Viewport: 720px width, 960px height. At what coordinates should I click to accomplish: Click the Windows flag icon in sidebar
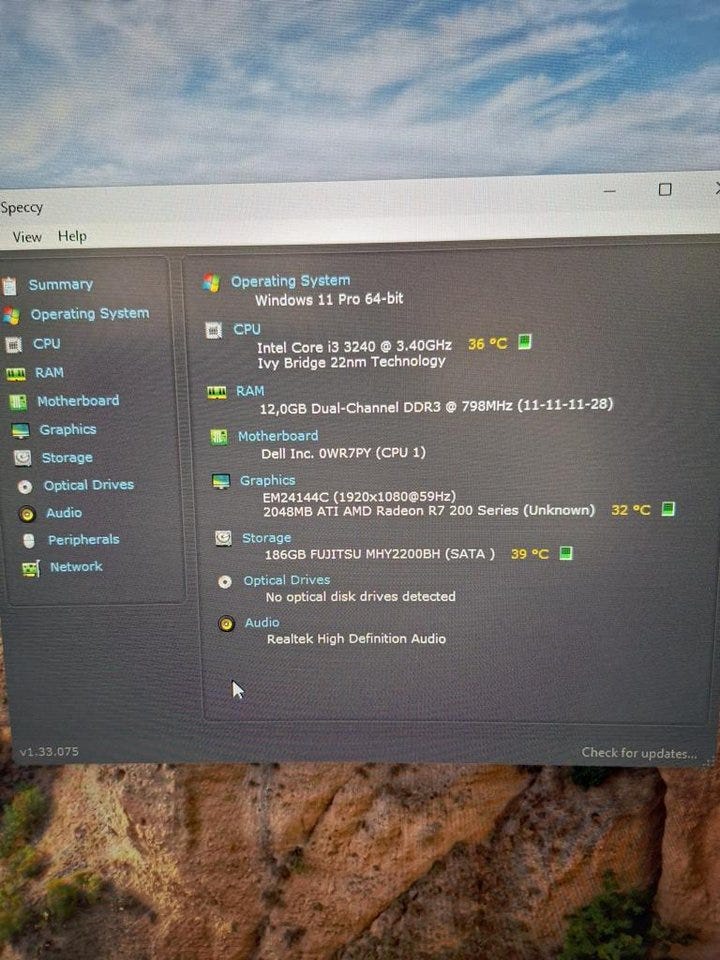(x=11, y=315)
